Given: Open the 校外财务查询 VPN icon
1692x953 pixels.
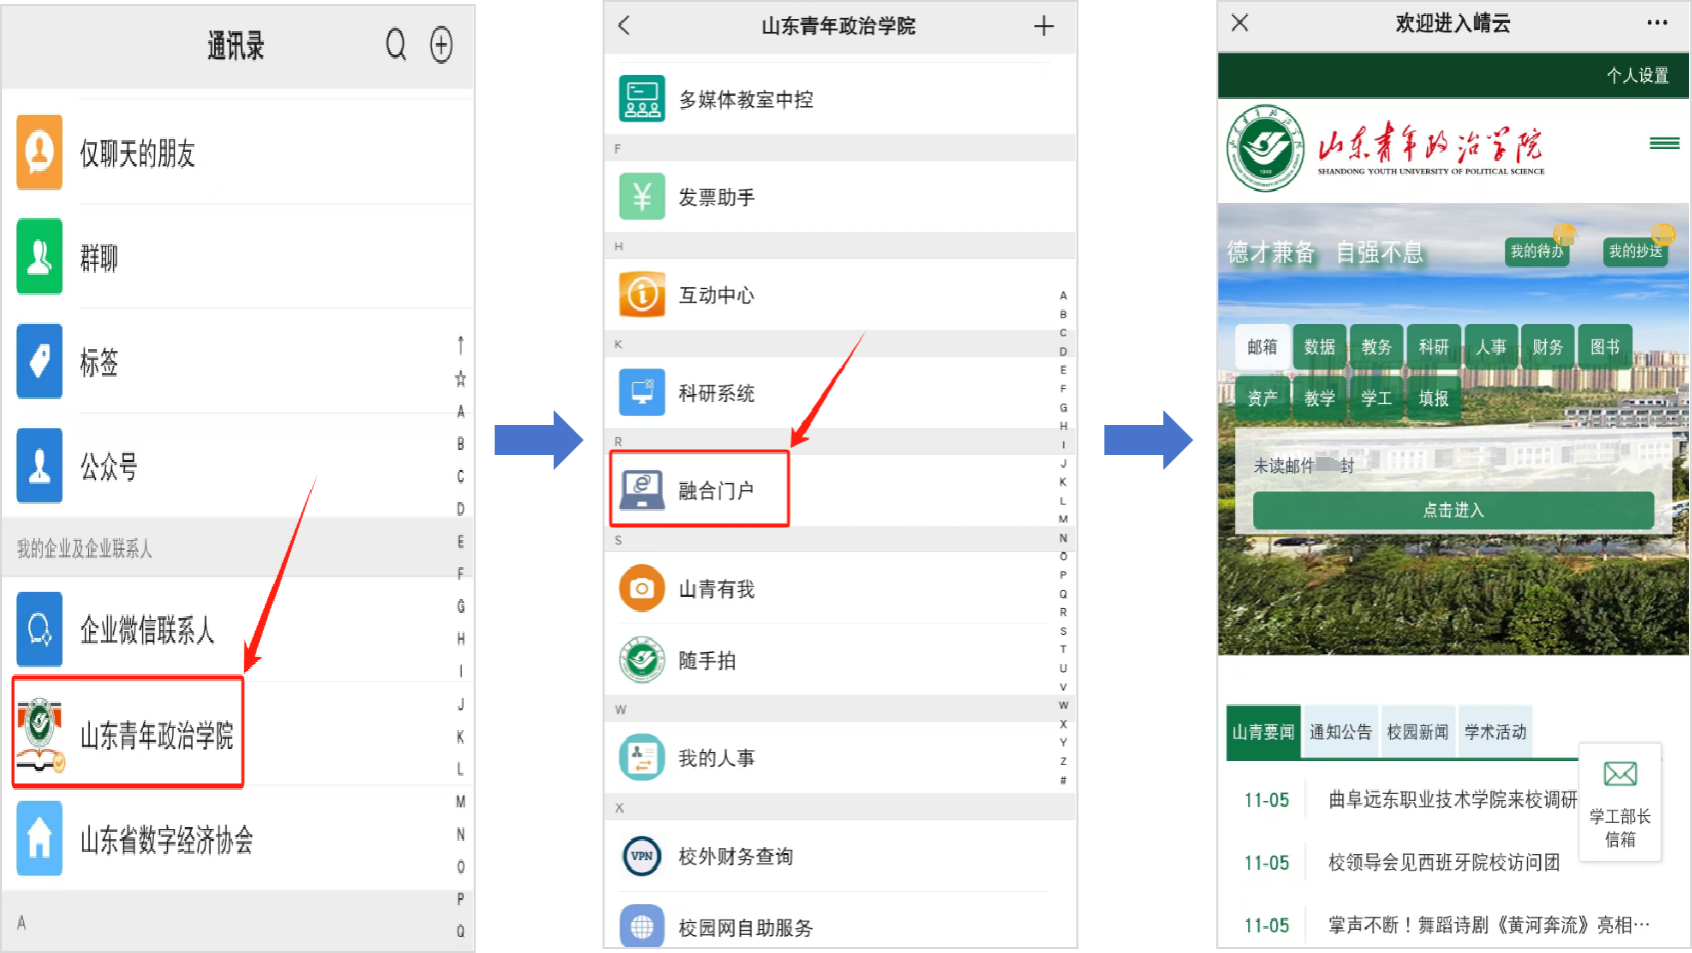Looking at the screenshot, I should point(642,856).
